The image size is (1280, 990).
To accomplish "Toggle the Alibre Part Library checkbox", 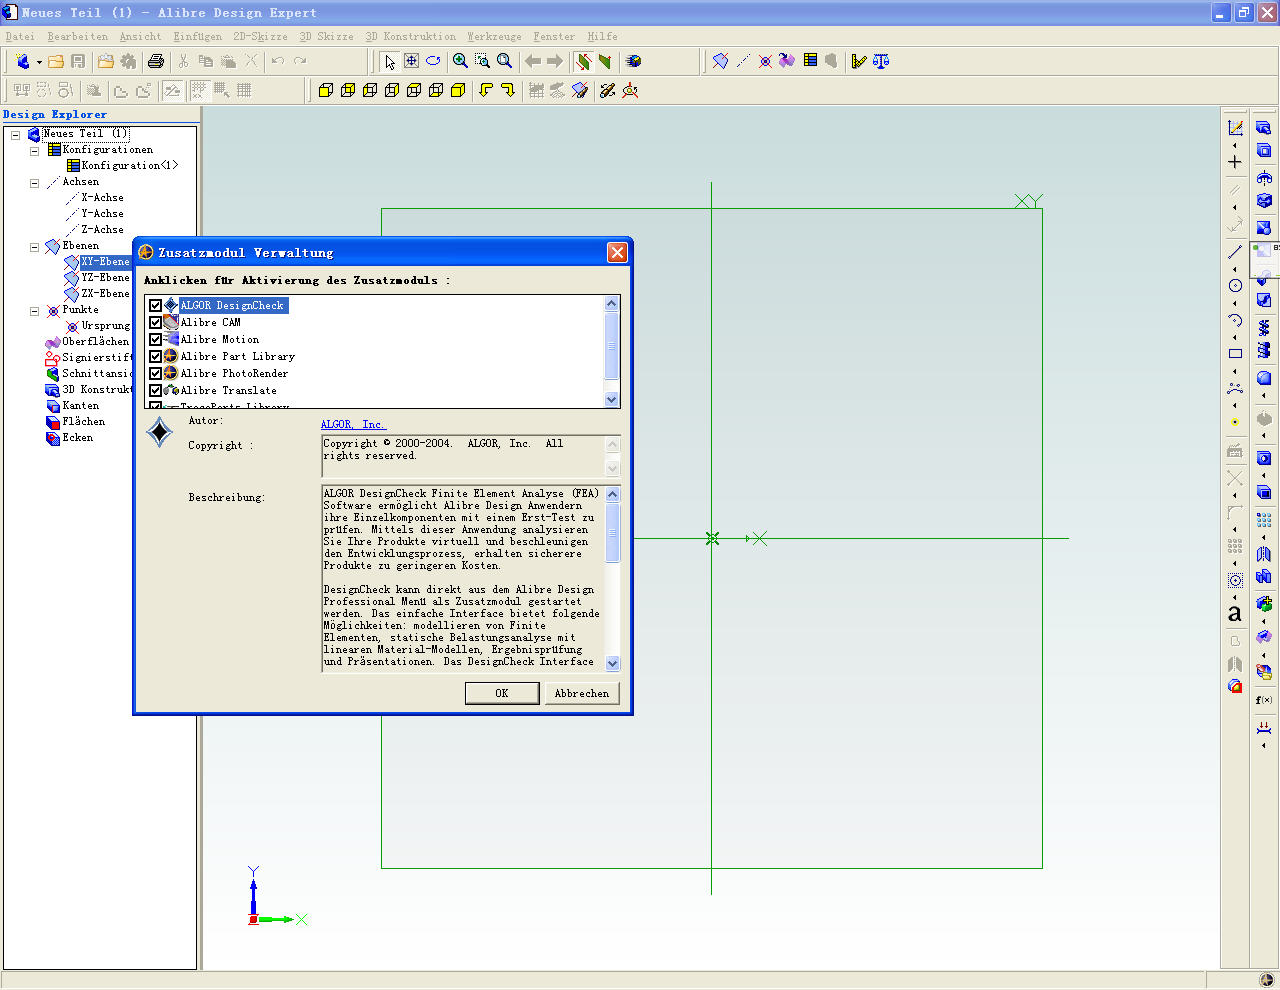I will click(155, 357).
